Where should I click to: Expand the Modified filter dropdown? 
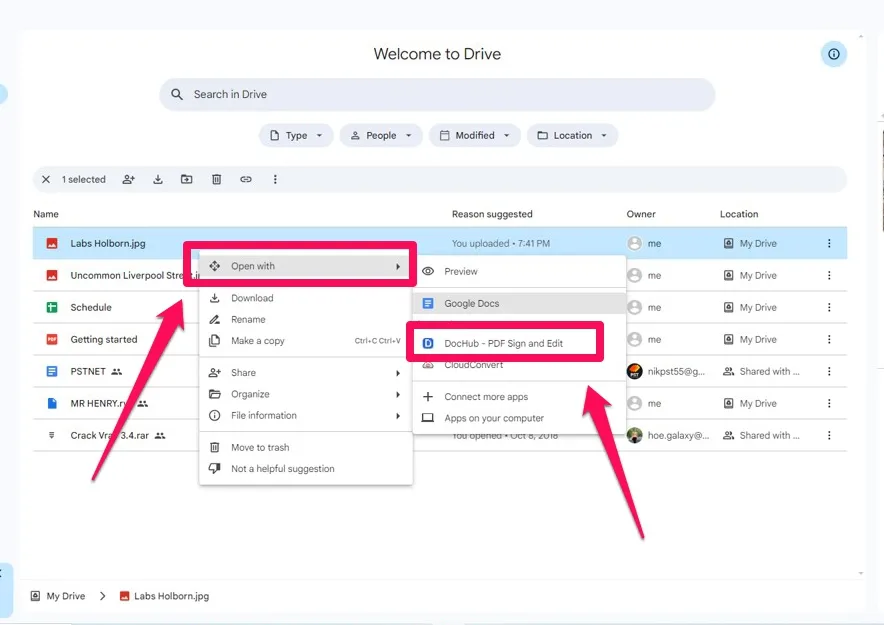tap(473, 135)
